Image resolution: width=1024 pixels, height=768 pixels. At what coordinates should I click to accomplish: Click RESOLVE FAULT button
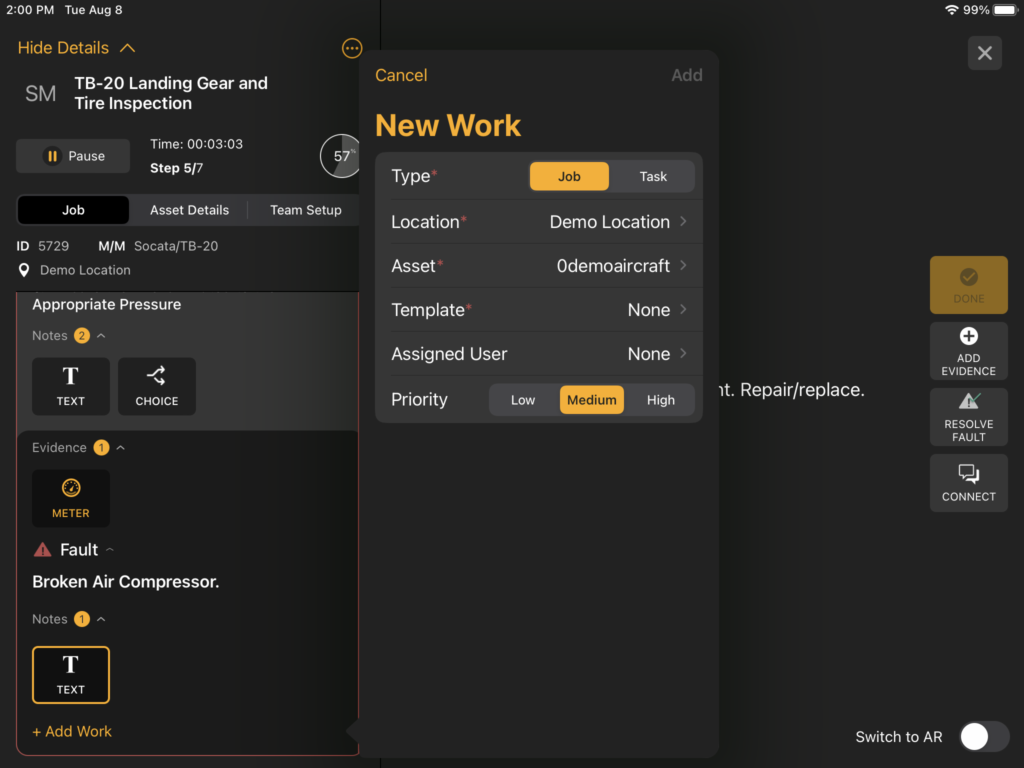click(x=968, y=417)
